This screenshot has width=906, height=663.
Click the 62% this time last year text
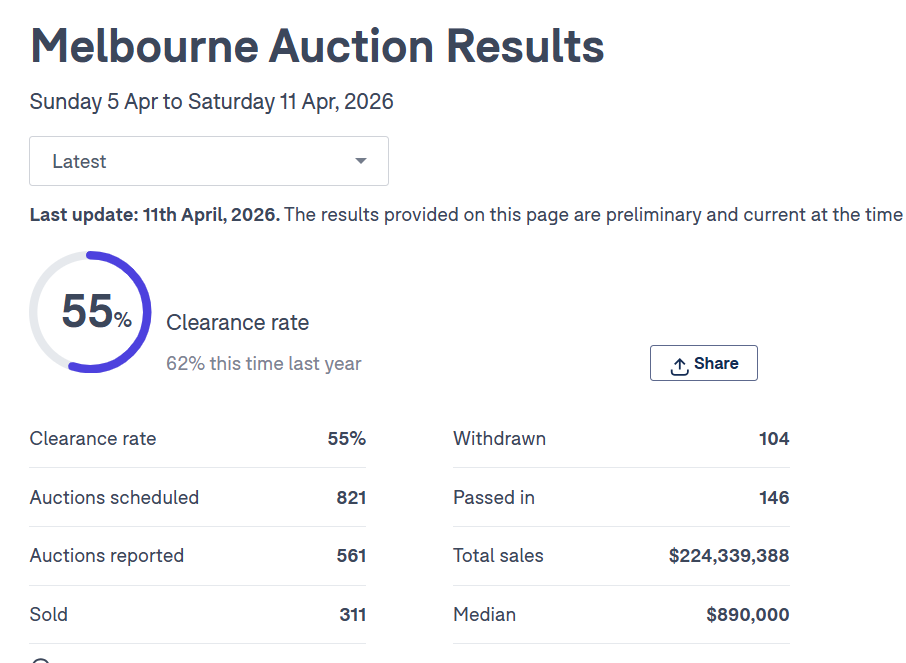pyautogui.click(x=263, y=364)
